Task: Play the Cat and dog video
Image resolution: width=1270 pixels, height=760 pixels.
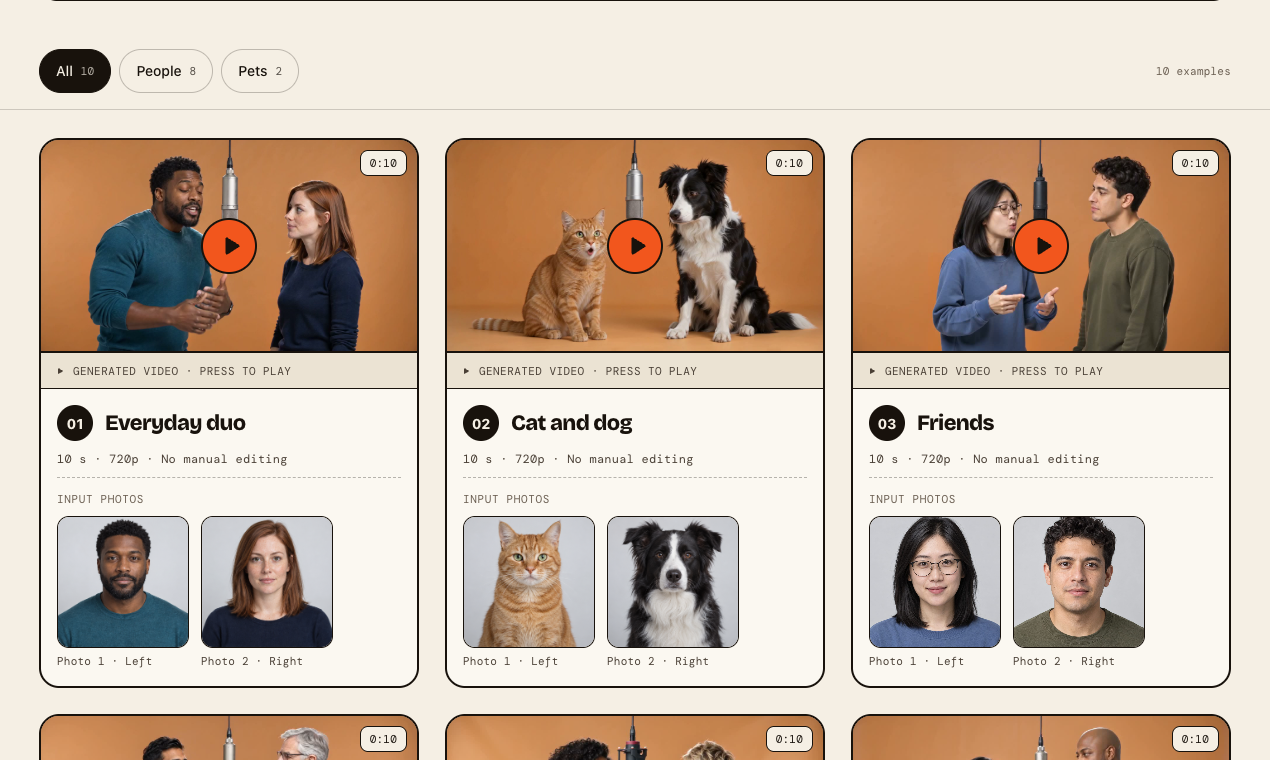Action: [x=635, y=246]
